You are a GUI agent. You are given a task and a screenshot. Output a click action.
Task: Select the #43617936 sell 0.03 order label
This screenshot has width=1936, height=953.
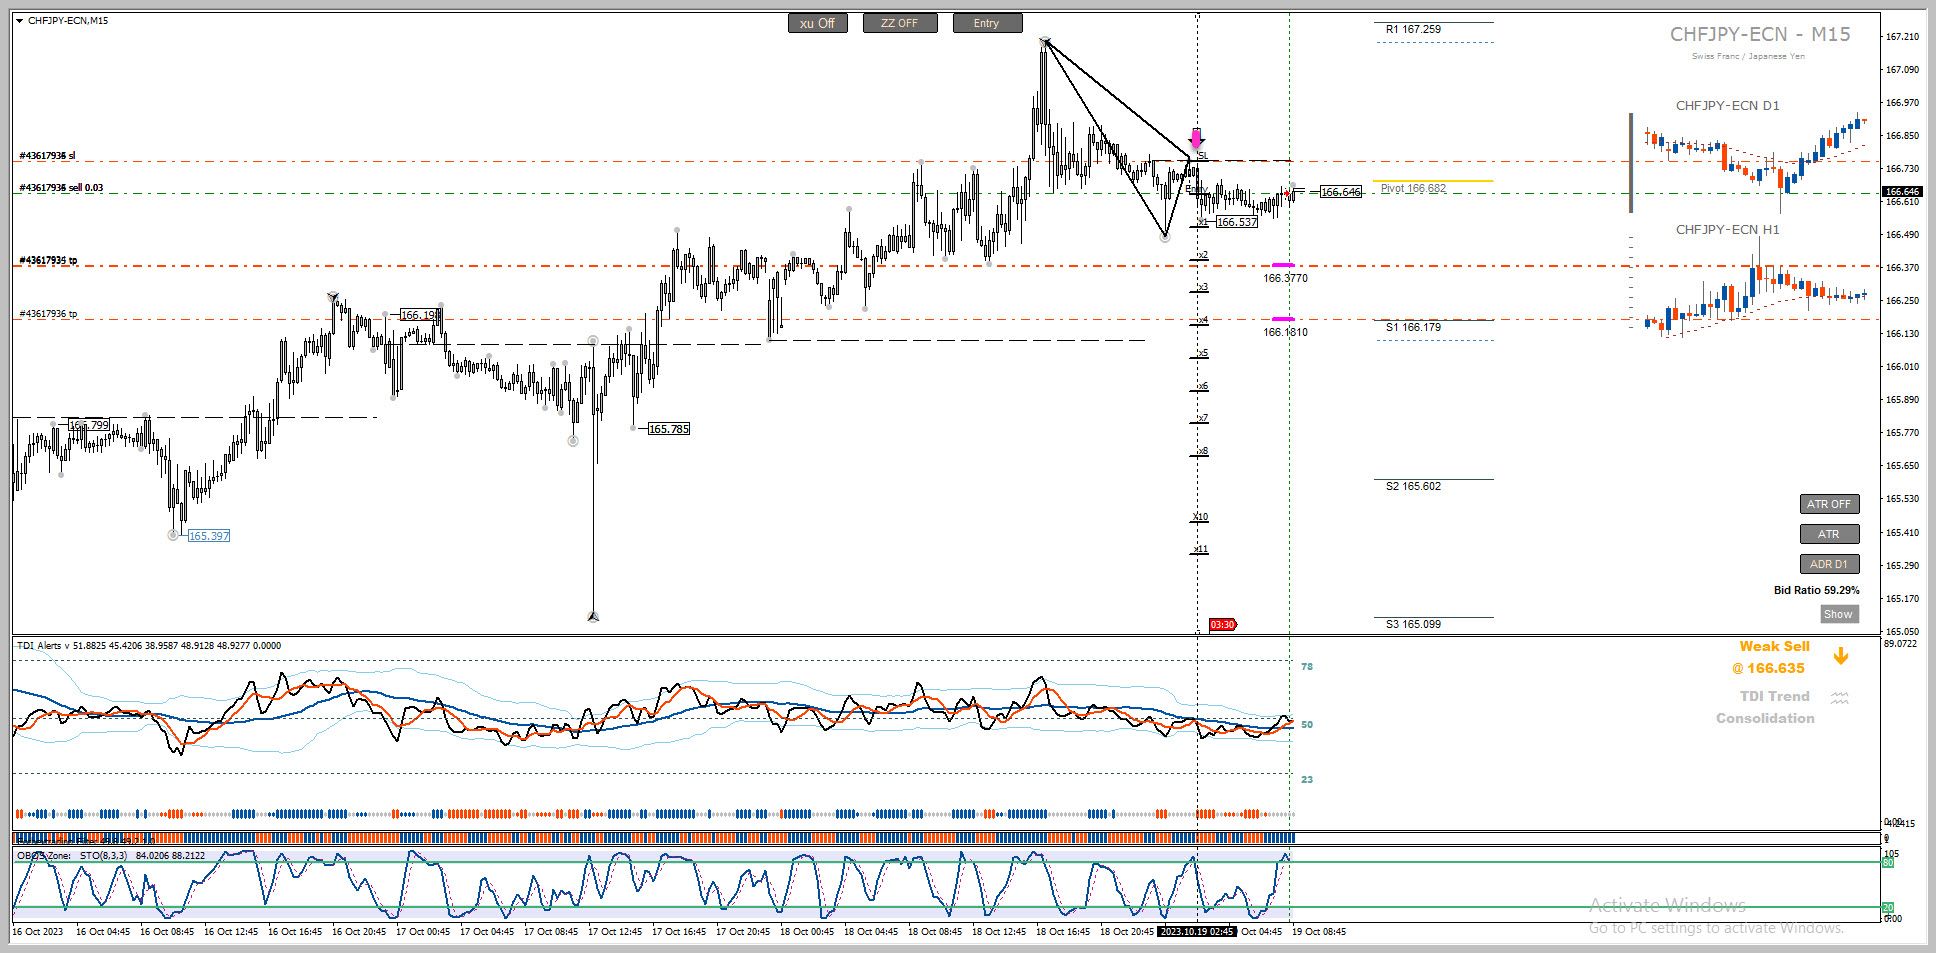click(61, 188)
